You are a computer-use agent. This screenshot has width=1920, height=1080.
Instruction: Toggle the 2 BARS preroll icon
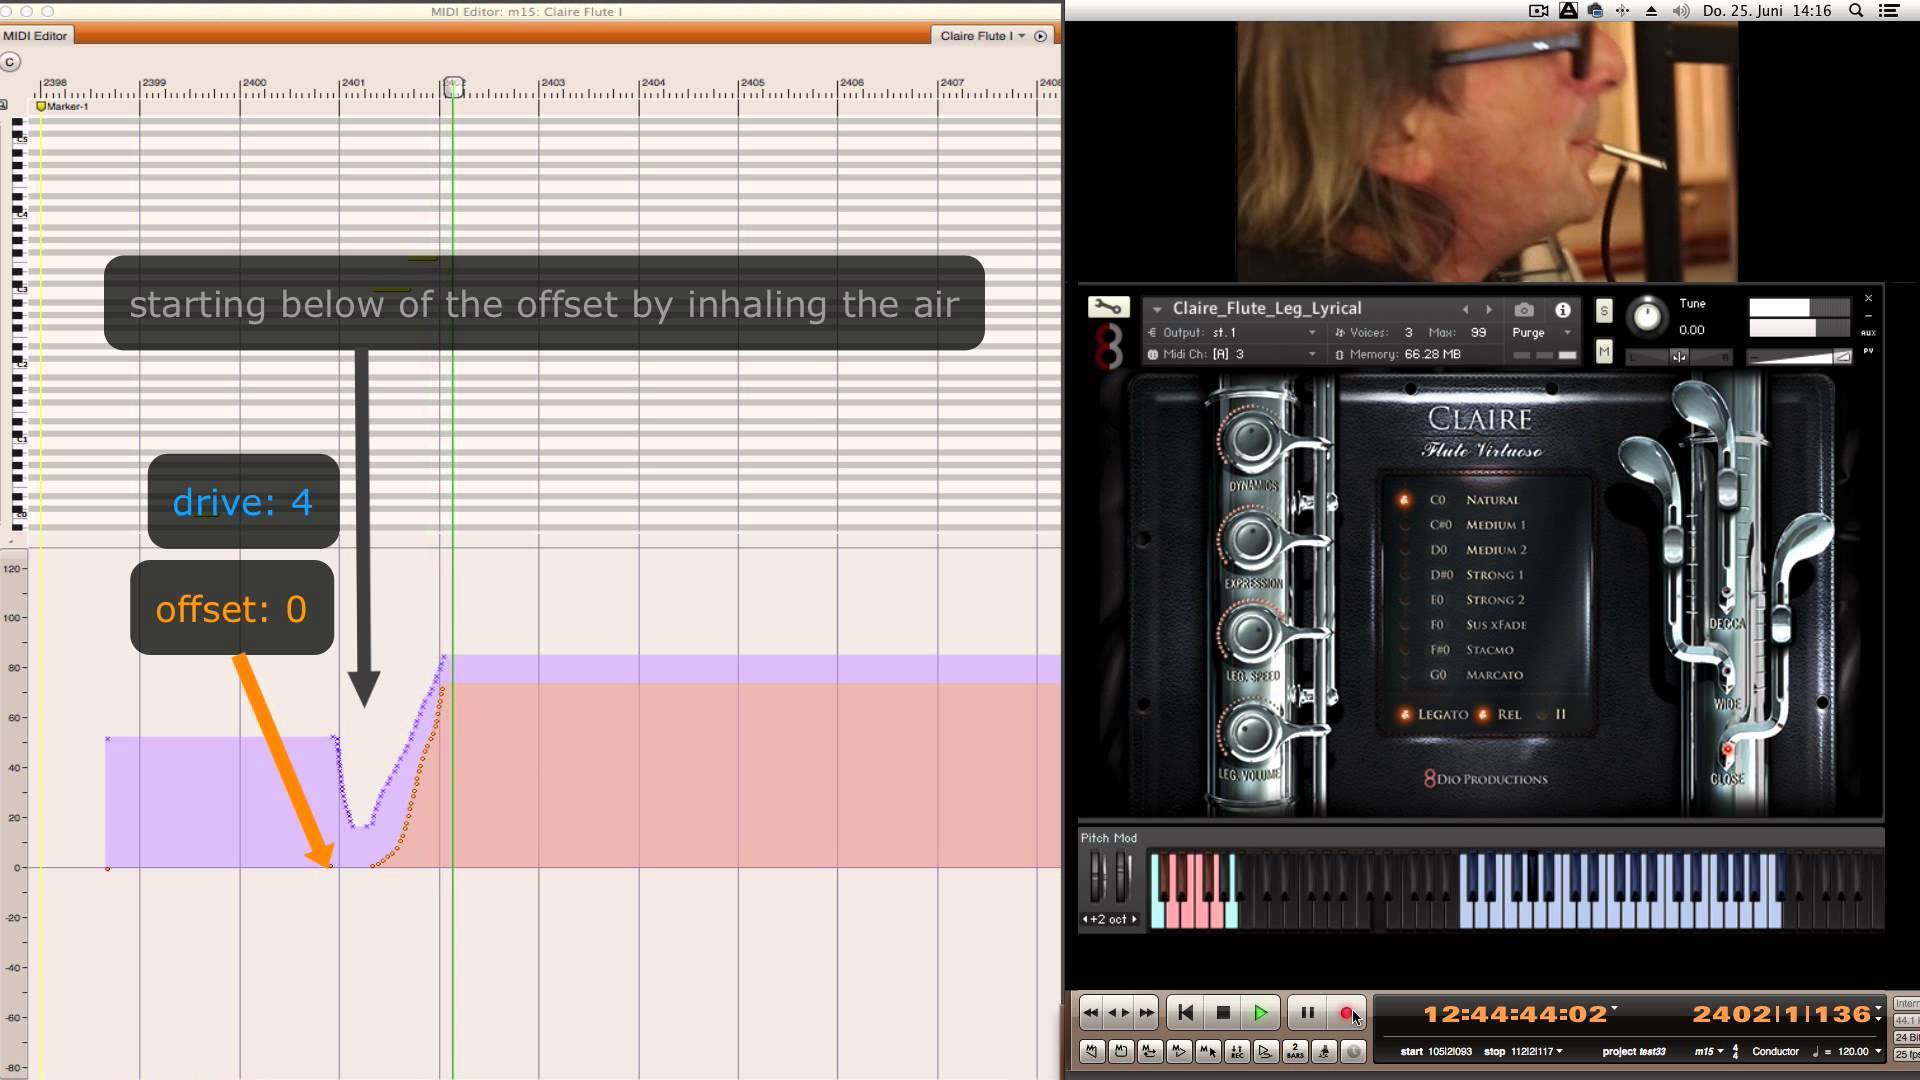[x=1295, y=1051]
